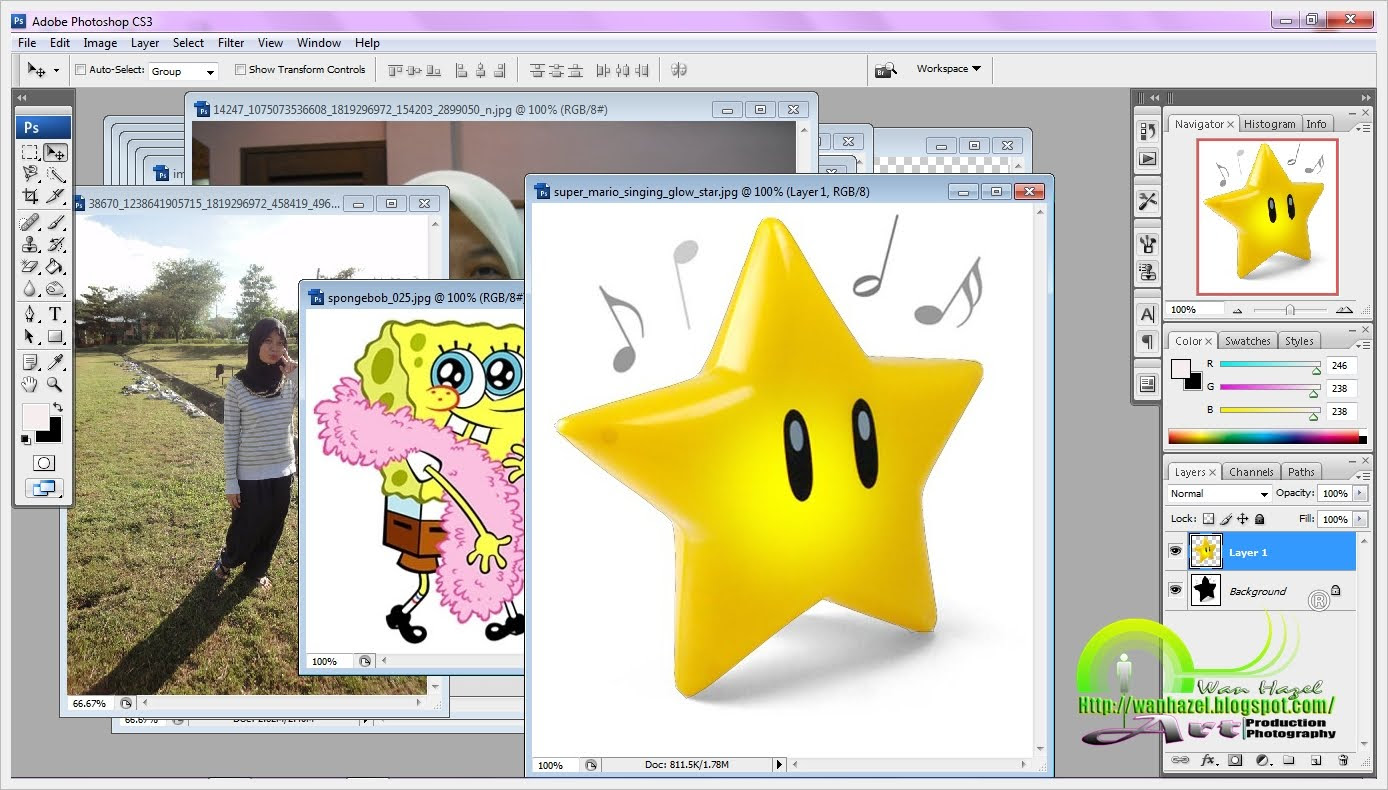Select the Lasso tool
This screenshot has height=790, width=1388.
pos(30,174)
